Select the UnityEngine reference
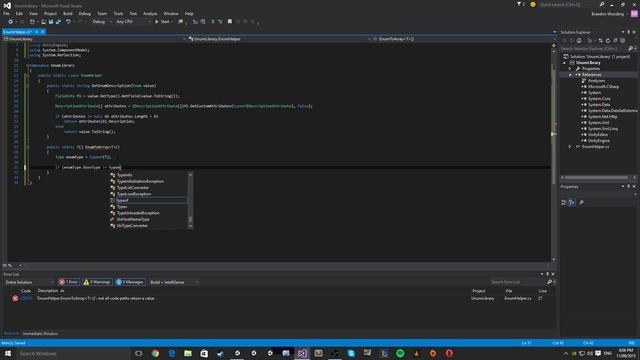 [598, 141]
